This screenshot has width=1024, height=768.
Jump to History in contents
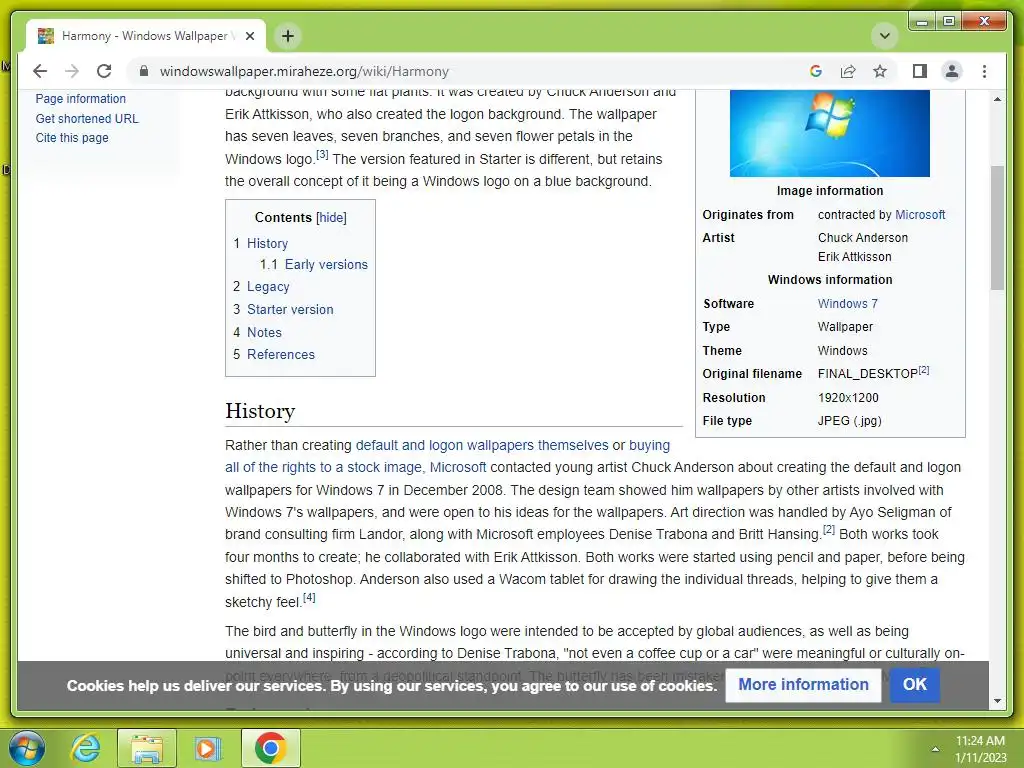click(x=267, y=244)
